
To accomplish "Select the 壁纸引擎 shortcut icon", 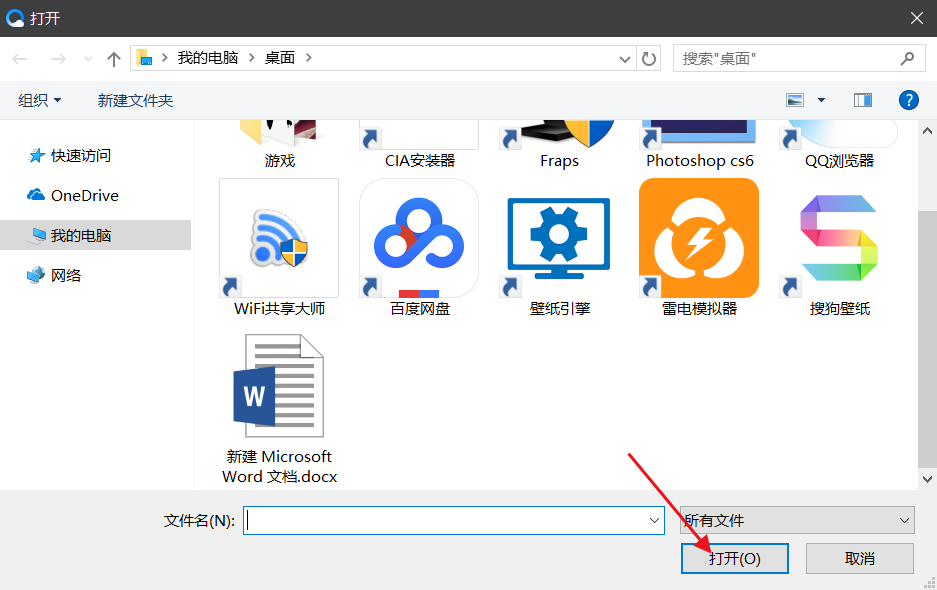I will tap(559, 238).
